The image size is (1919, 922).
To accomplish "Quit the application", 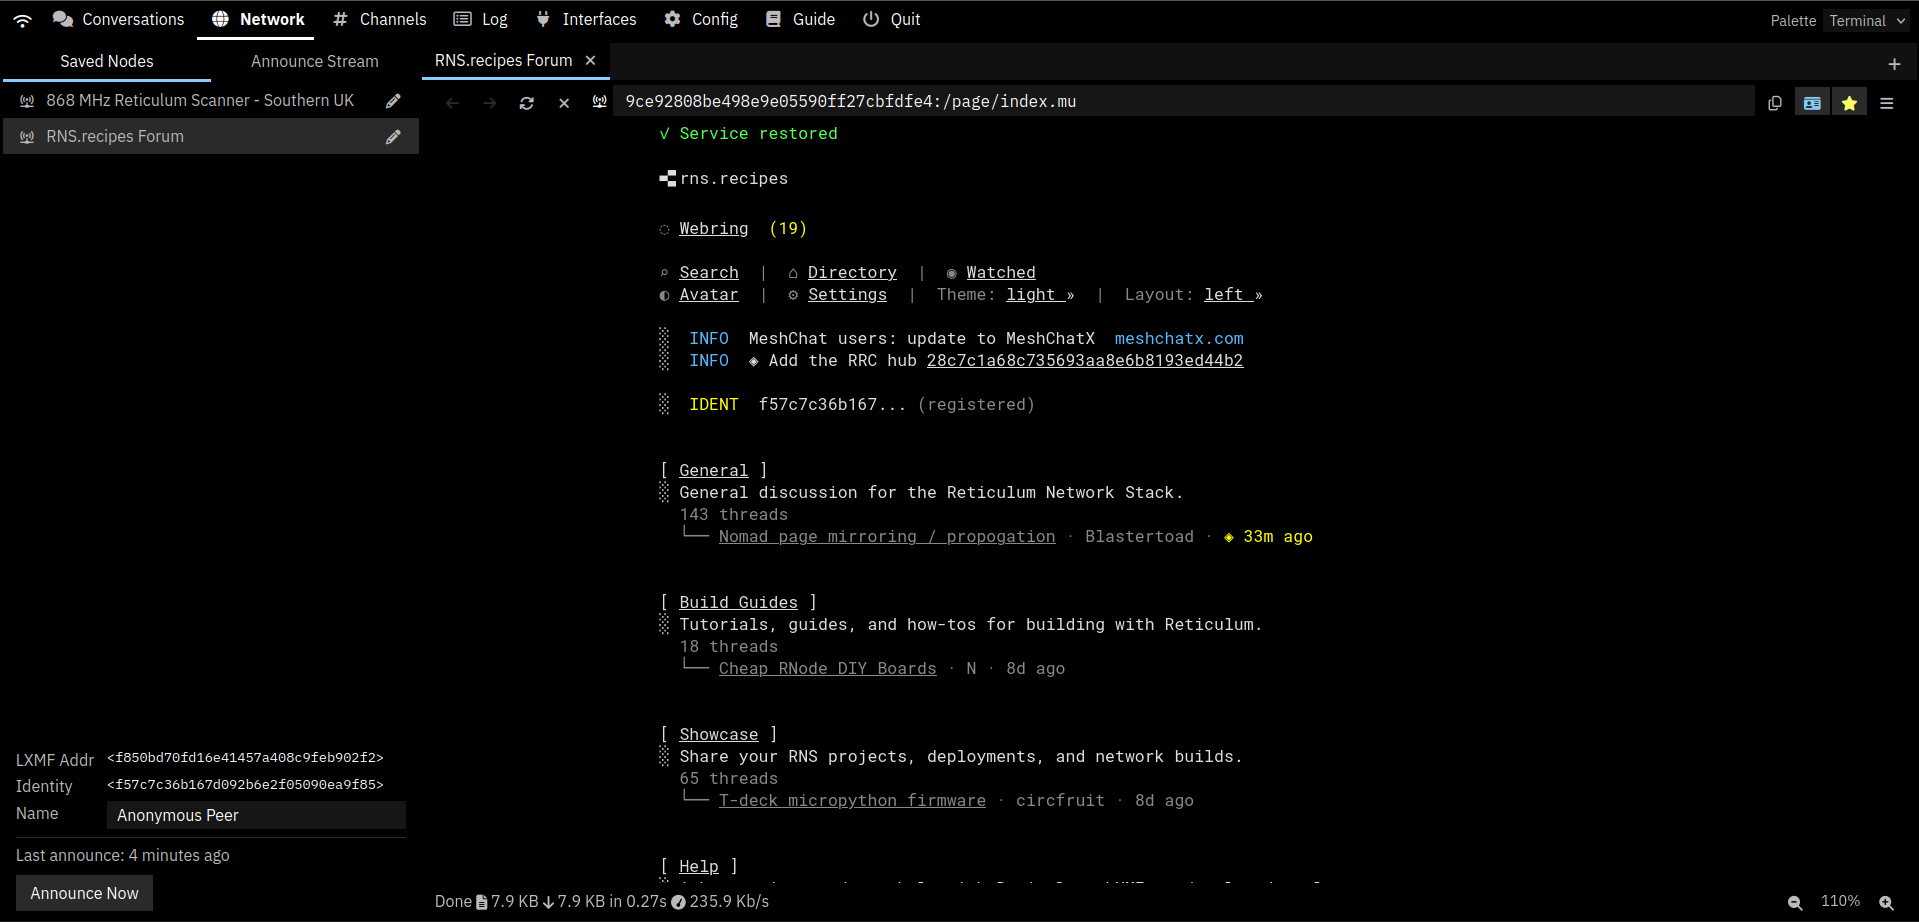I will coord(892,20).
